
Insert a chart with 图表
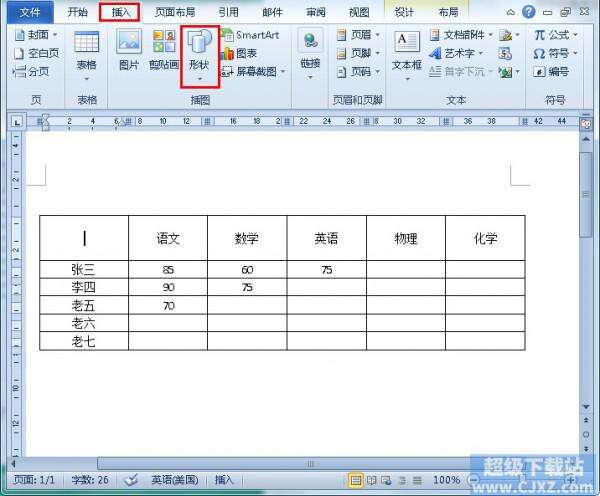239,53
